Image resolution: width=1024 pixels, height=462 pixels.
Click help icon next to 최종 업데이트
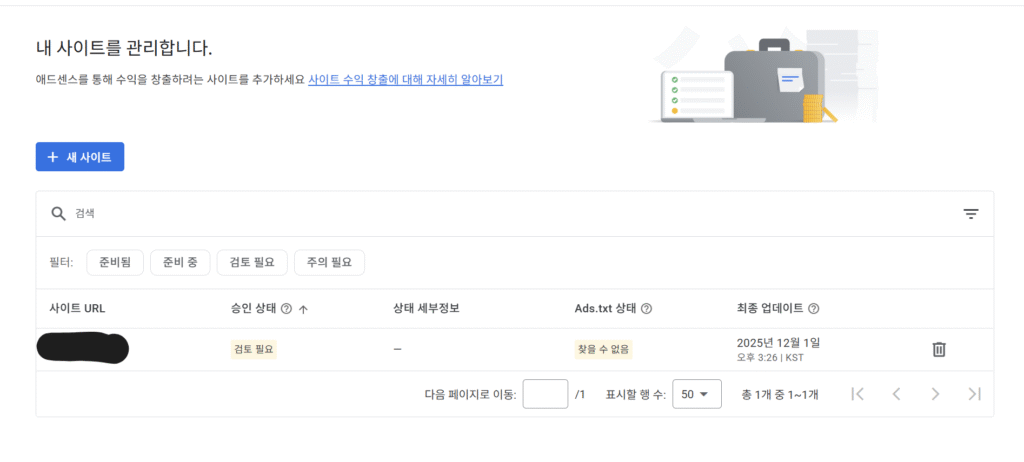pyautogui.click(x=814, y=309)
